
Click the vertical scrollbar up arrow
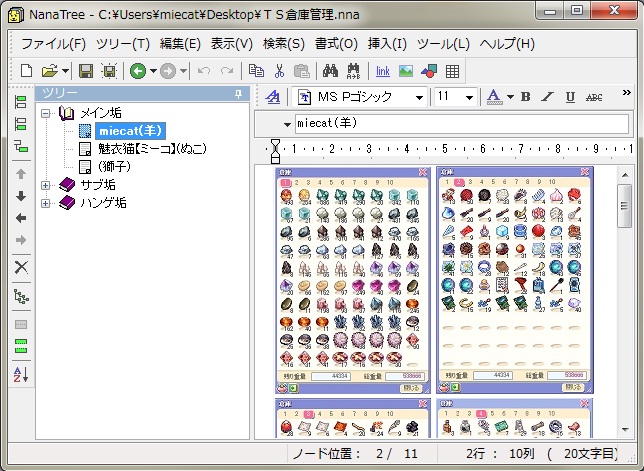point(625,175)
